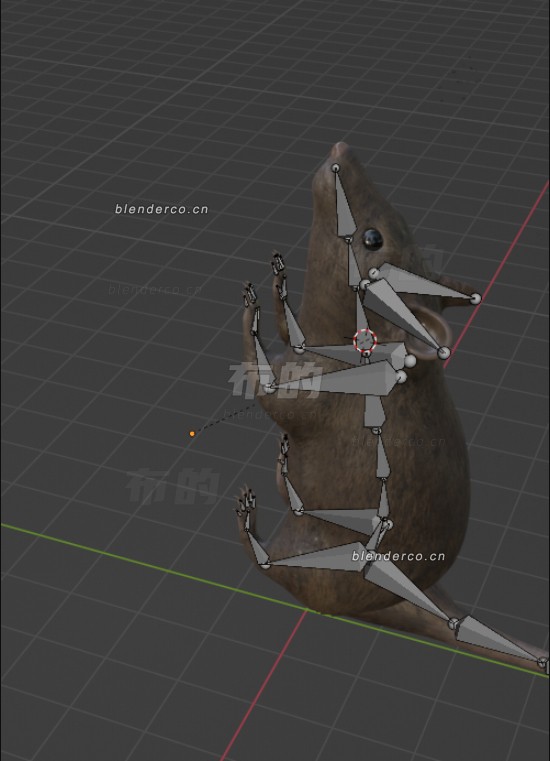Viewport: 550px width, 761px height.
Task: Select the head bone running along the snout
Action: [x=344, y=205]
